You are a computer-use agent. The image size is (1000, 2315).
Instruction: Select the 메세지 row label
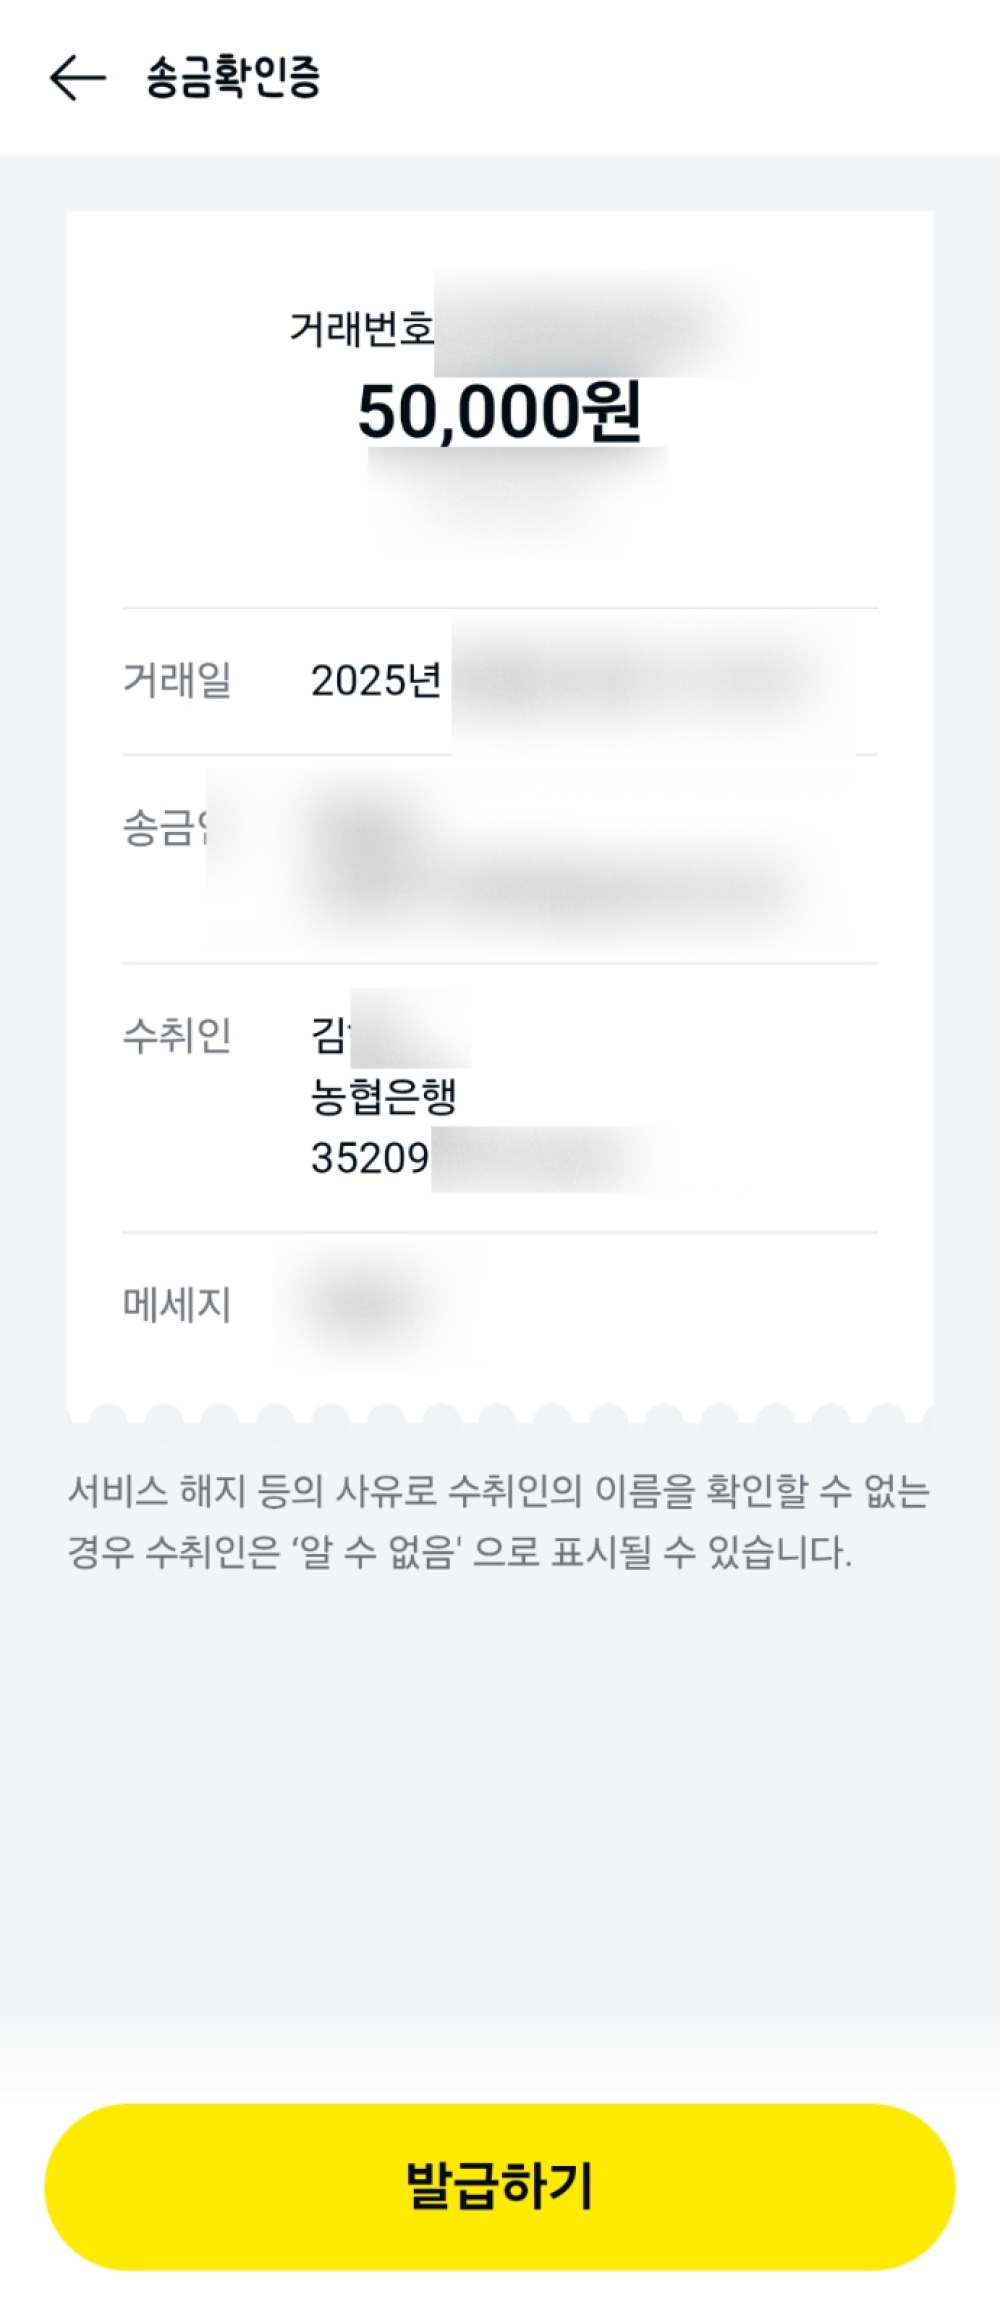click(x=177, y=1305)
